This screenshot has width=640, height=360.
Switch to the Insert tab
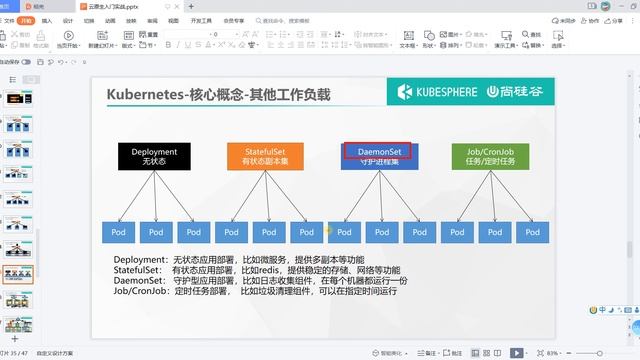coord(47,20)
